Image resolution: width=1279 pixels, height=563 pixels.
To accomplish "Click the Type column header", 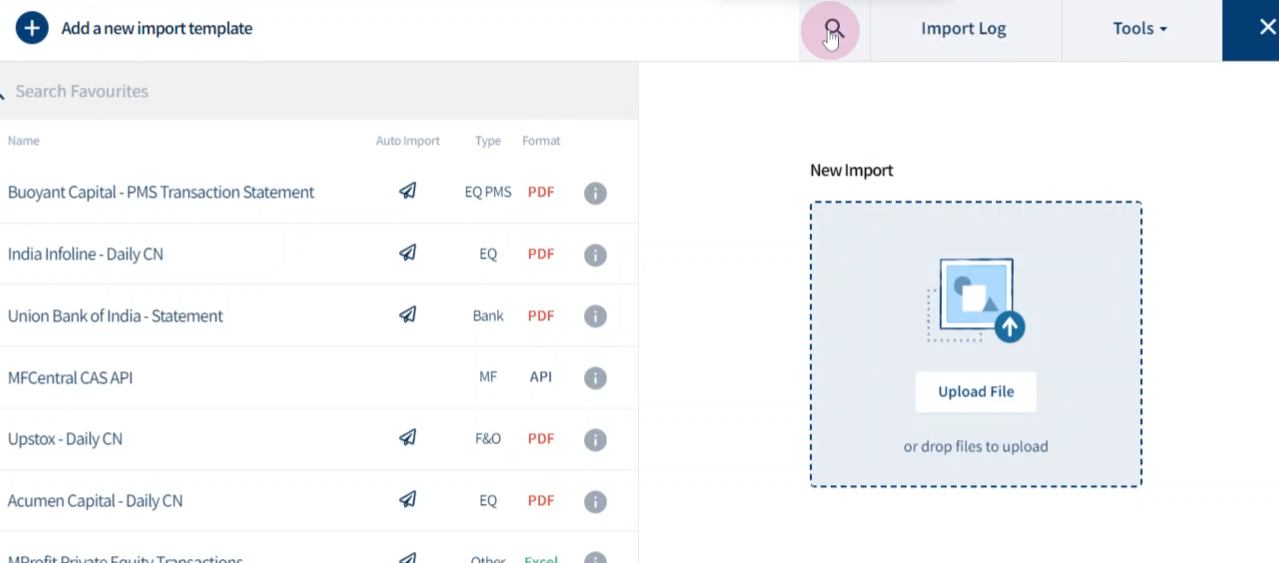I will point(488,141).
